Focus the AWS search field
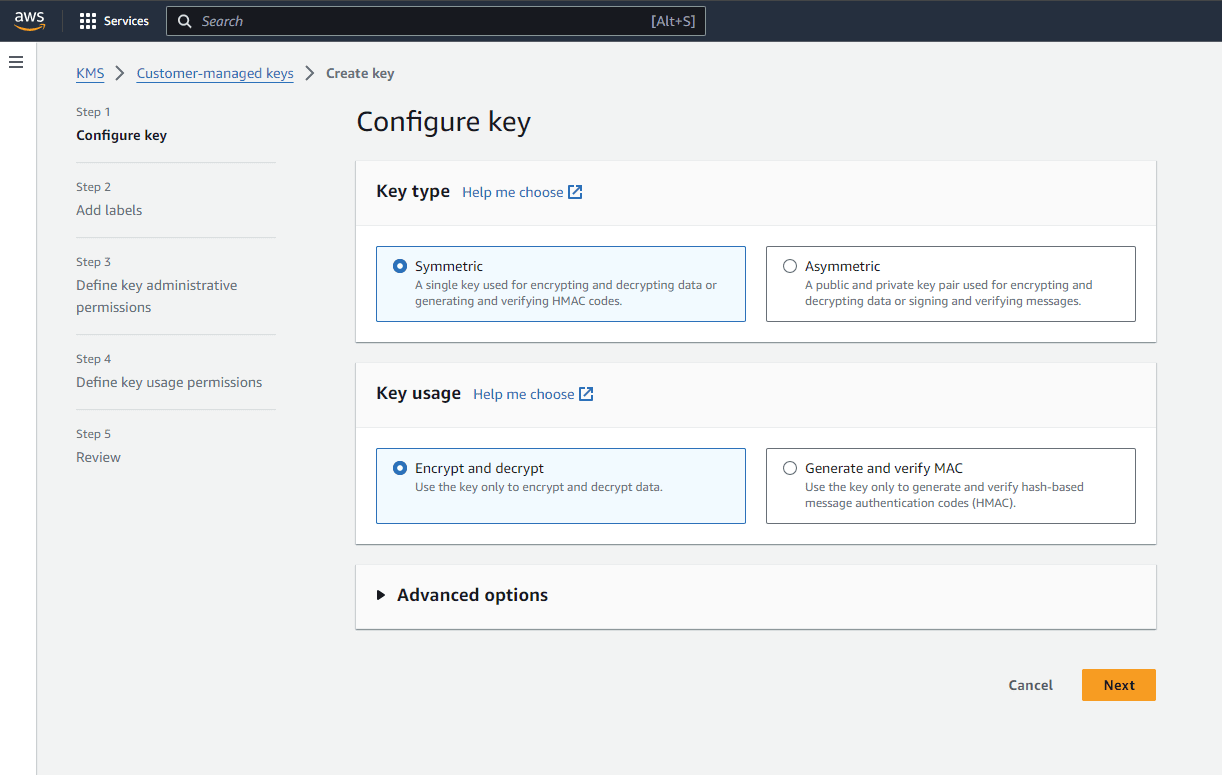Image resolution: width=1222 pixels, height=775 pixels. click(x=420, y=21)
